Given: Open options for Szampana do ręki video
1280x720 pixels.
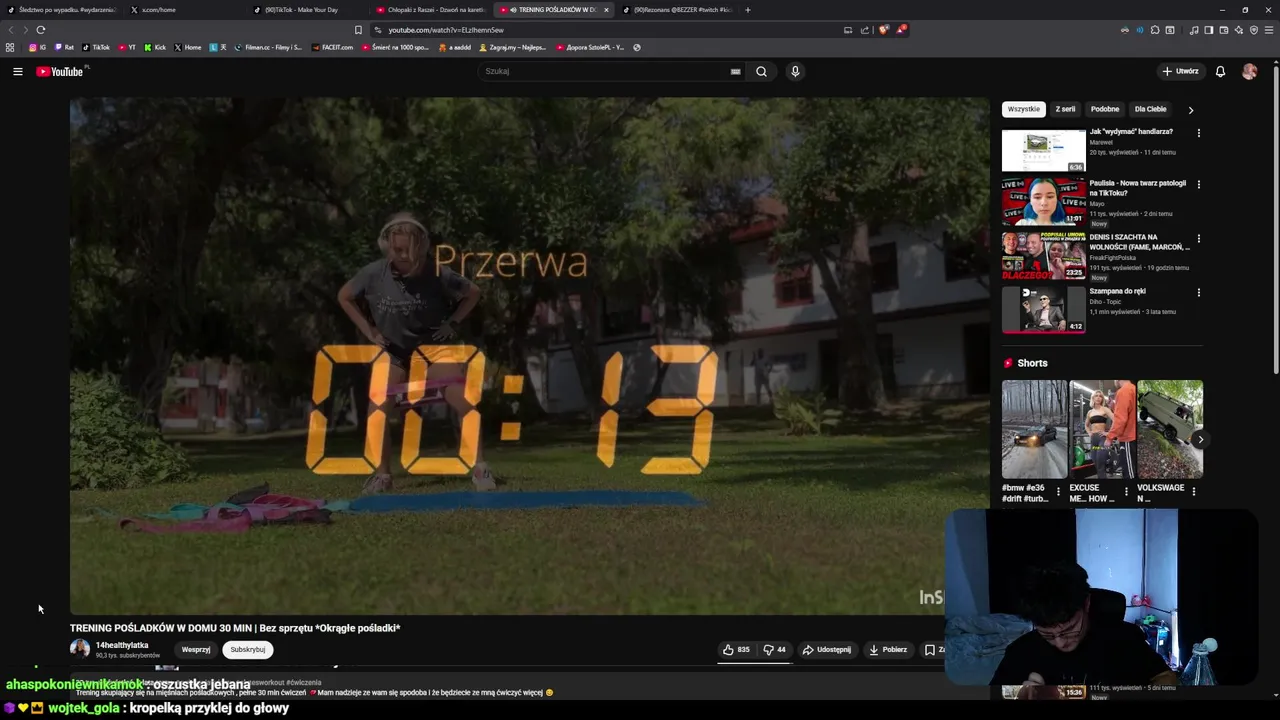Looking at the screenshot, I should click(1198, 292).
